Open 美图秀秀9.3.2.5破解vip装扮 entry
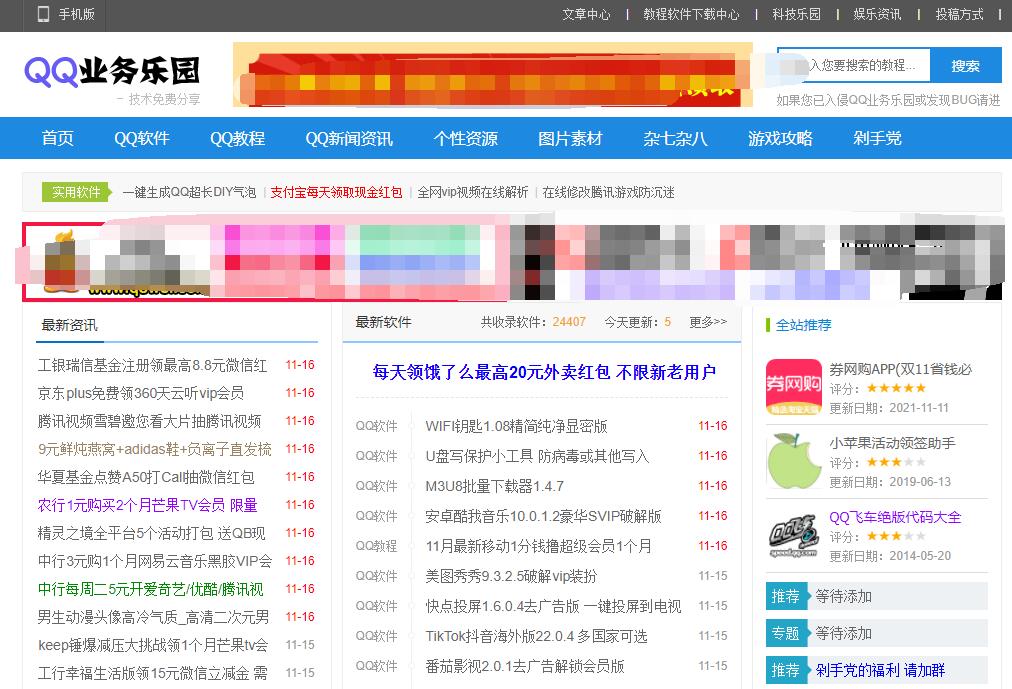1012x689 pixels. [511, 576]
